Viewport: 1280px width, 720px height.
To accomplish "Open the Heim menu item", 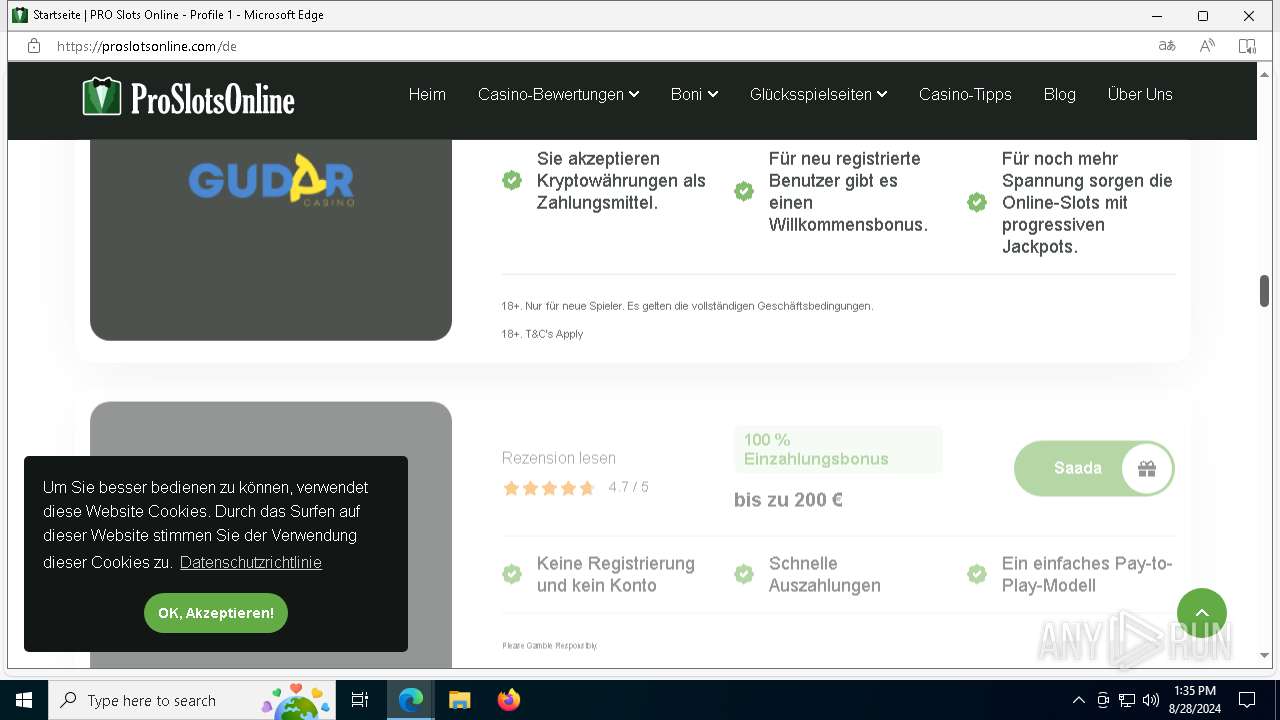I will (427, 94).
